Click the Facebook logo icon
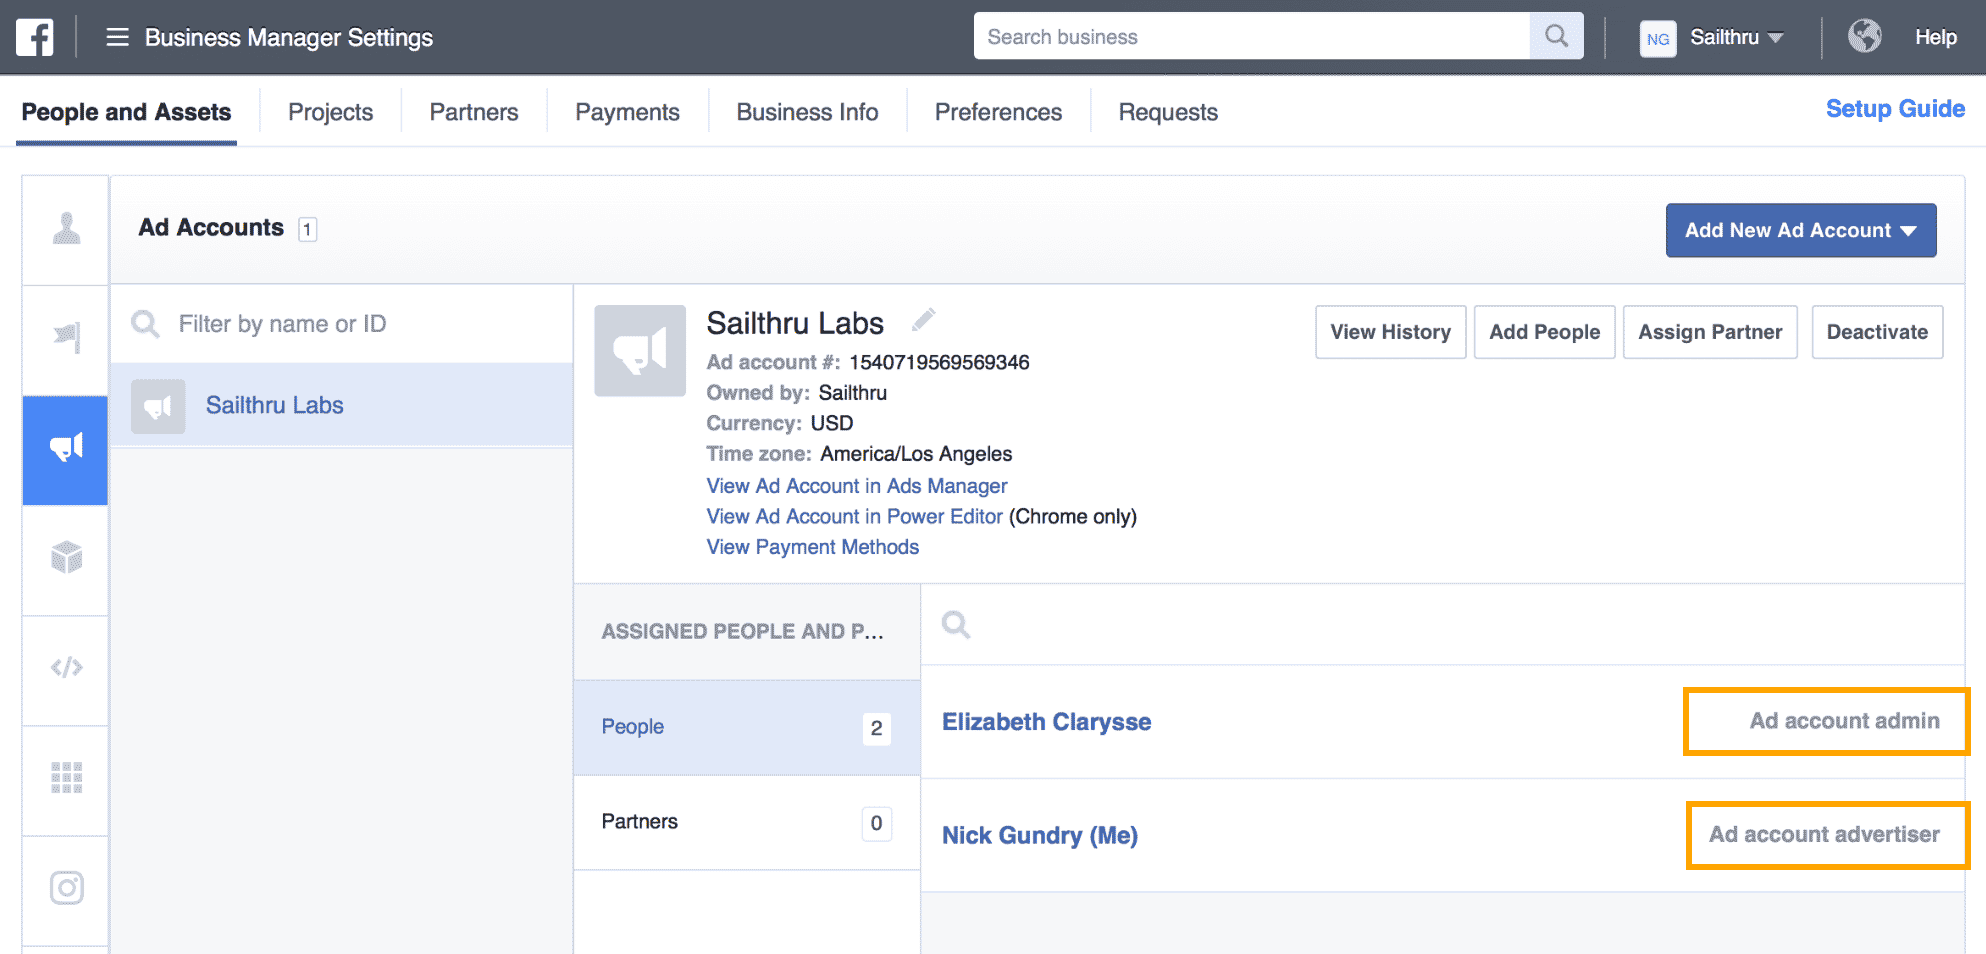The width and height of the screenshot is (1986, 954). (35, 37)
